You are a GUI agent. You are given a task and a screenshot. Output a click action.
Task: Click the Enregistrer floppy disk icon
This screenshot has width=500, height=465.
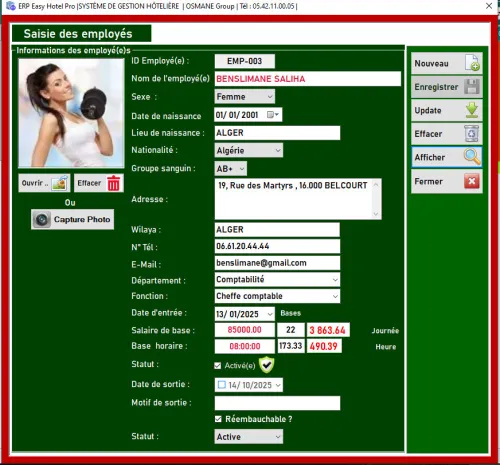pyautogui.click(x=472, y=87)
